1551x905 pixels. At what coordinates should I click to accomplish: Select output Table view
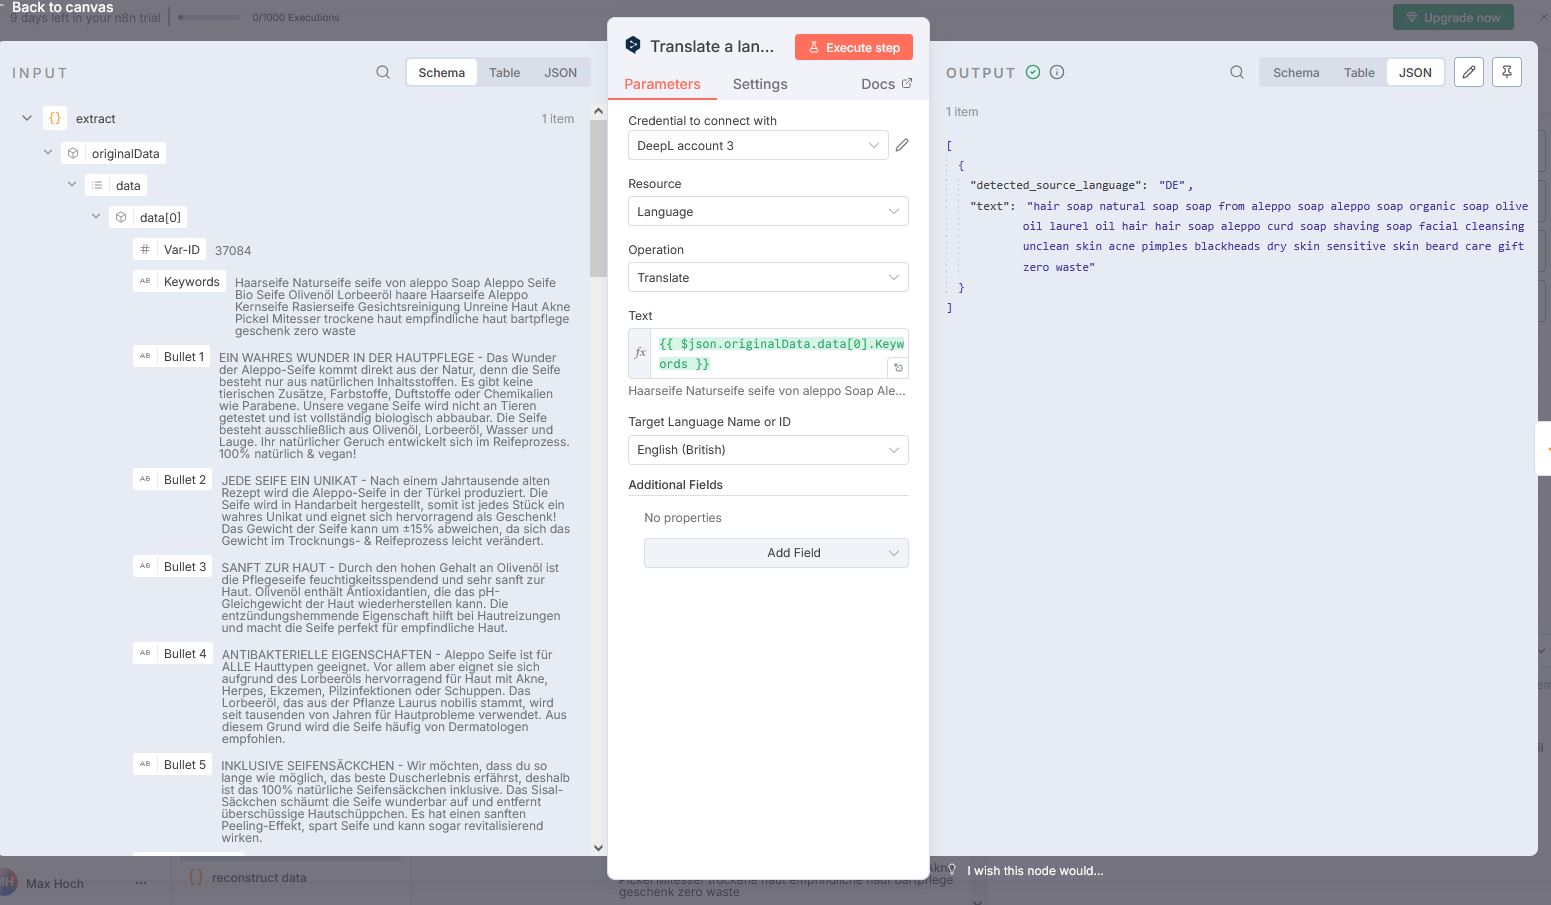point(1359,72)
